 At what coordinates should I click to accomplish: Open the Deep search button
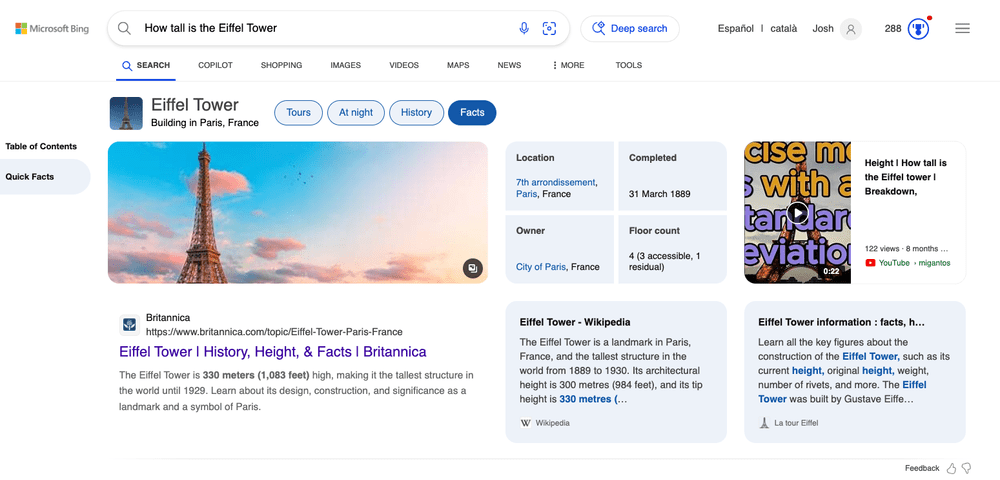[629, 29]
